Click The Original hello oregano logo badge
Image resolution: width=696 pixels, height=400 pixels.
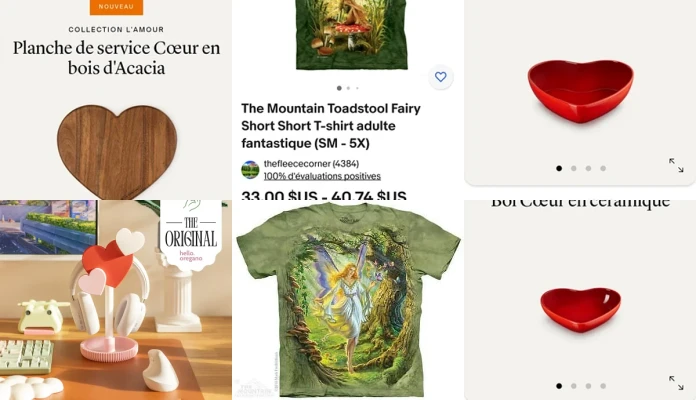(190, 235)
